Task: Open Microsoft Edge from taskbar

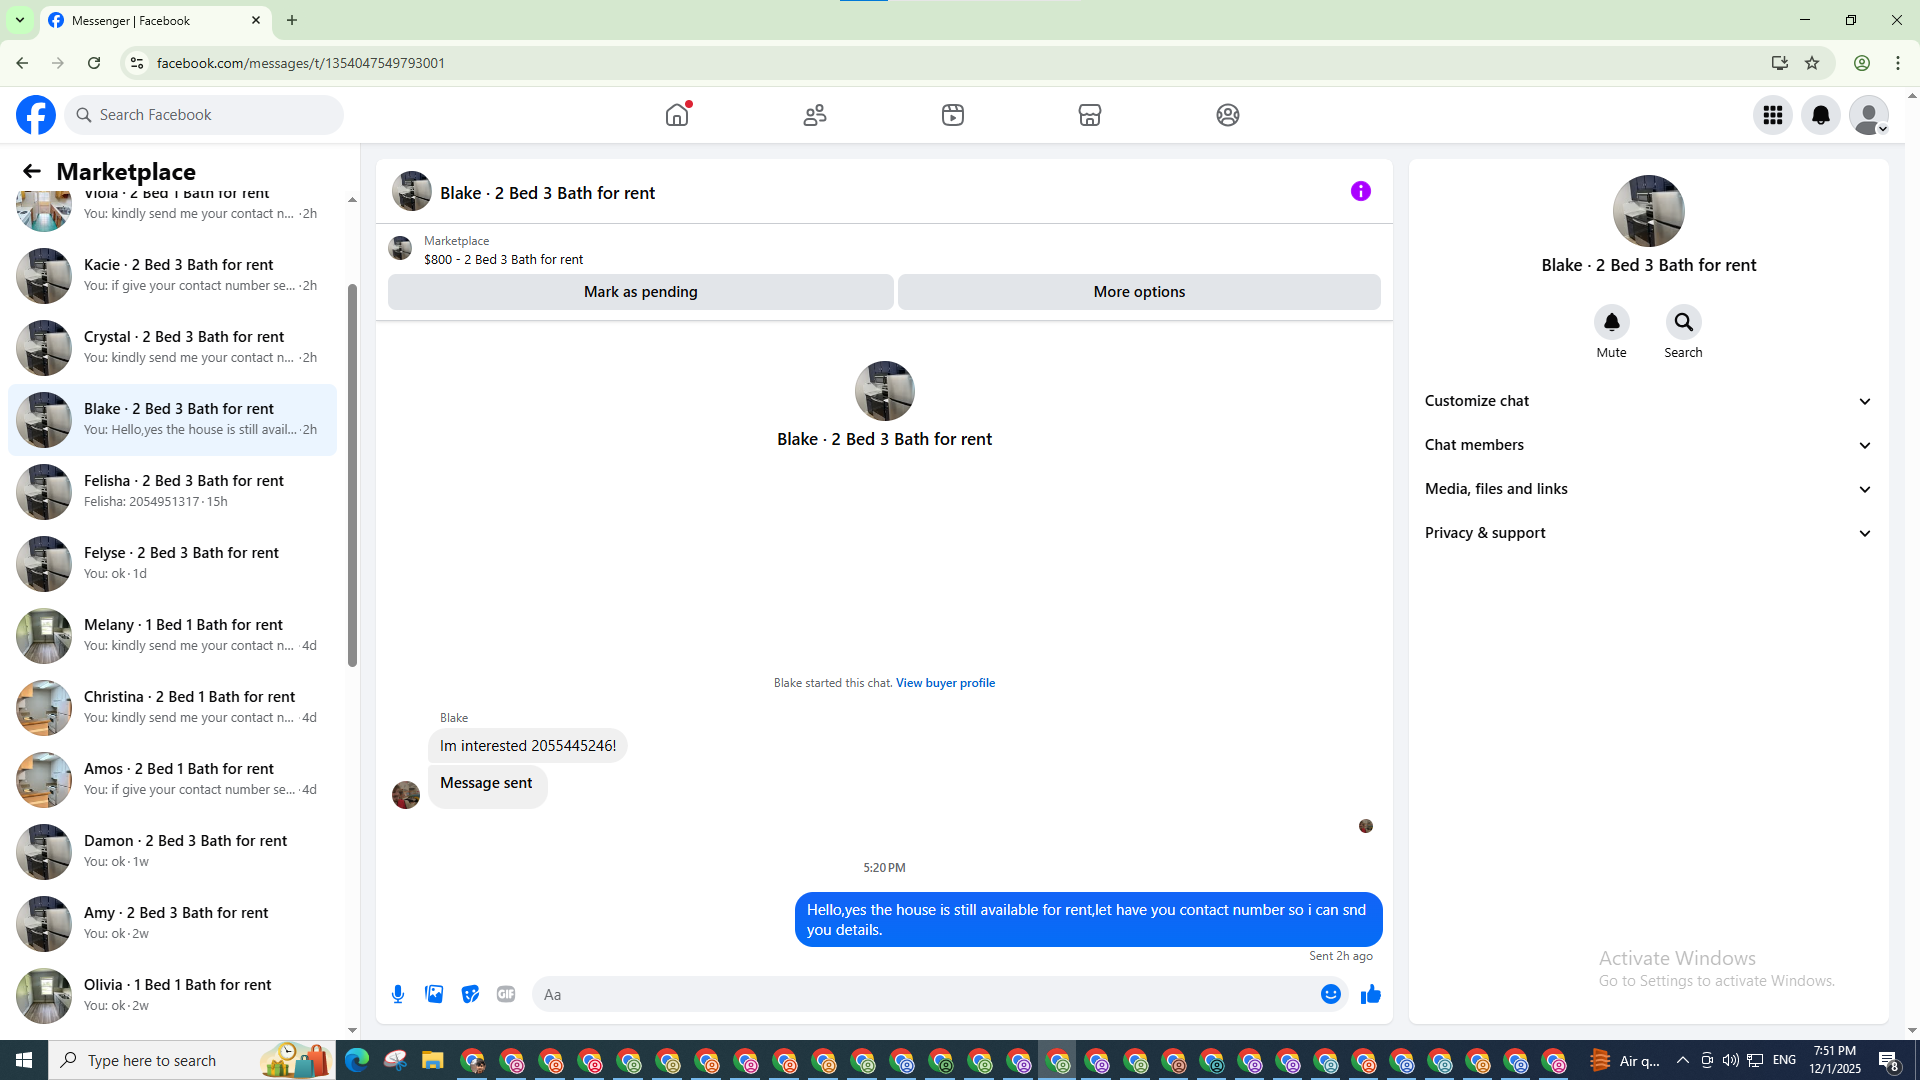Action: (x=357, y=1060)
